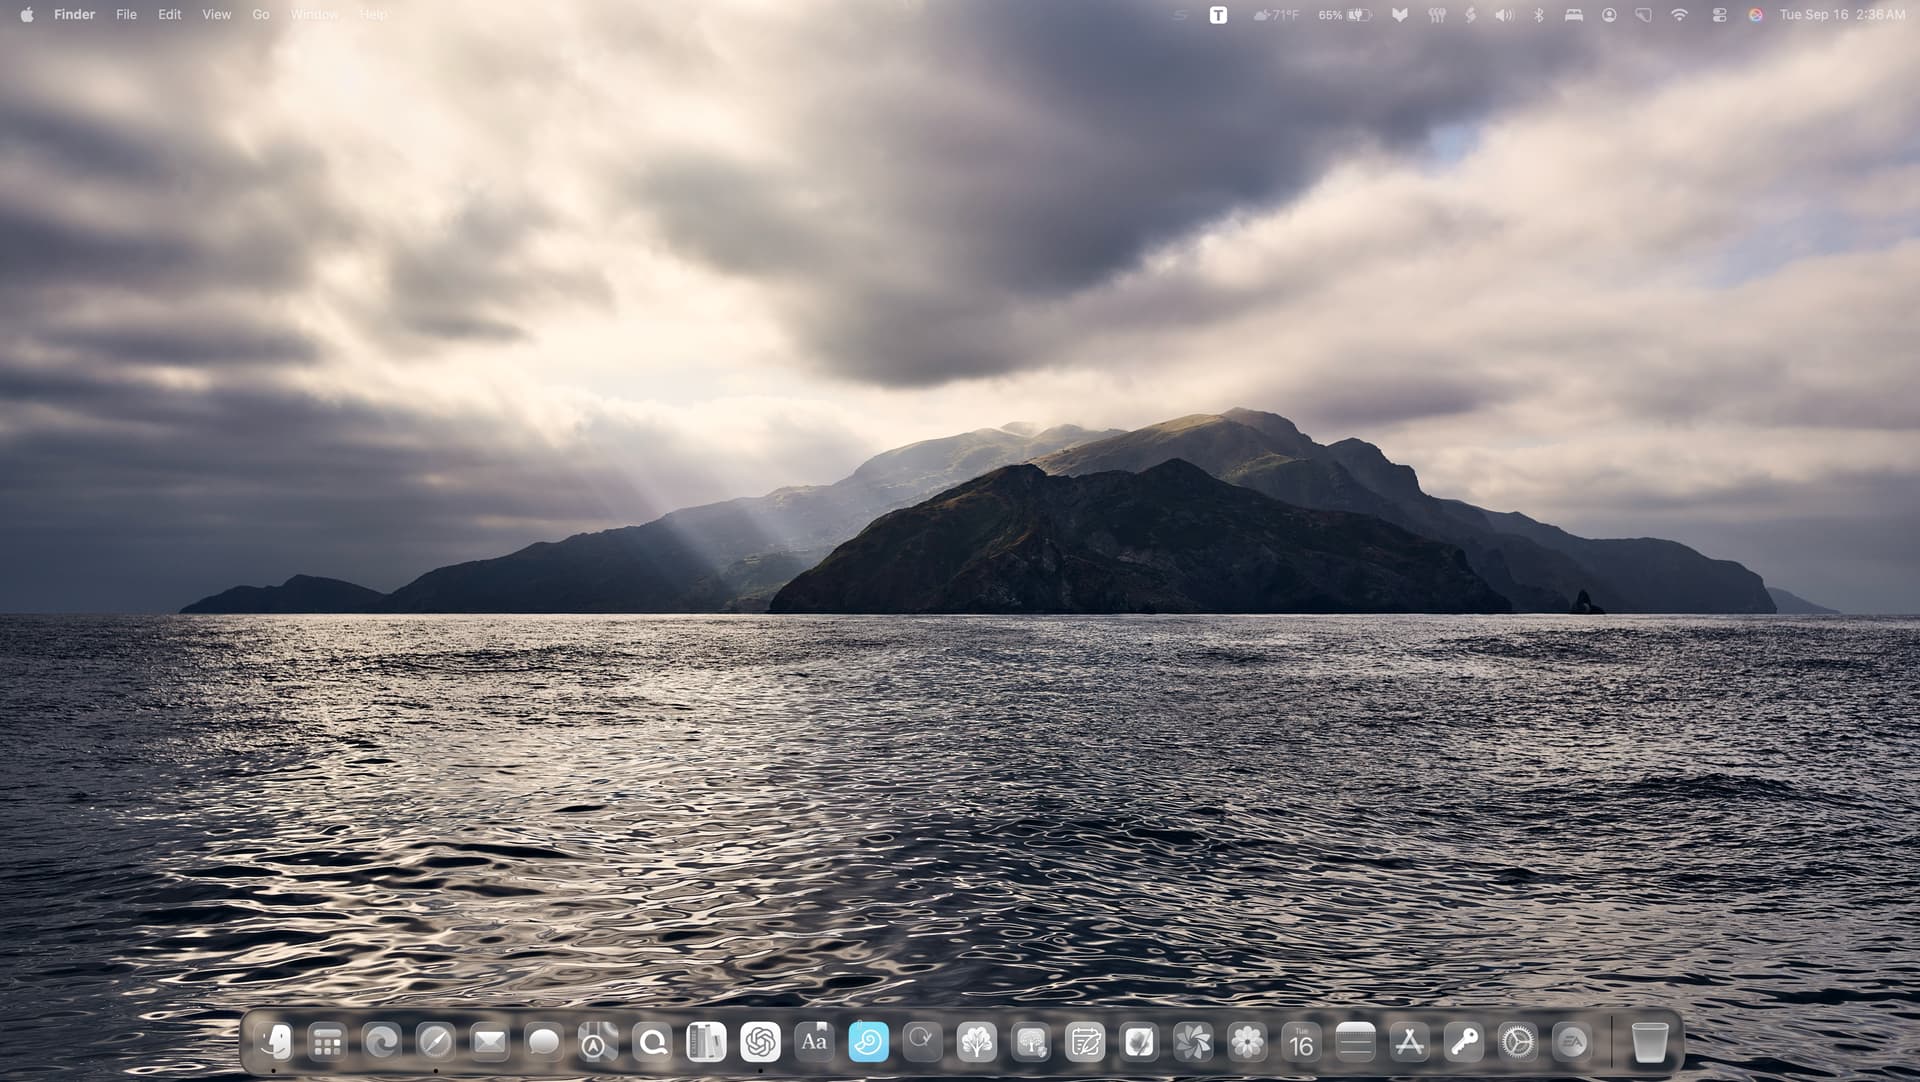Open the Mail app

(x=489, y=1042)
